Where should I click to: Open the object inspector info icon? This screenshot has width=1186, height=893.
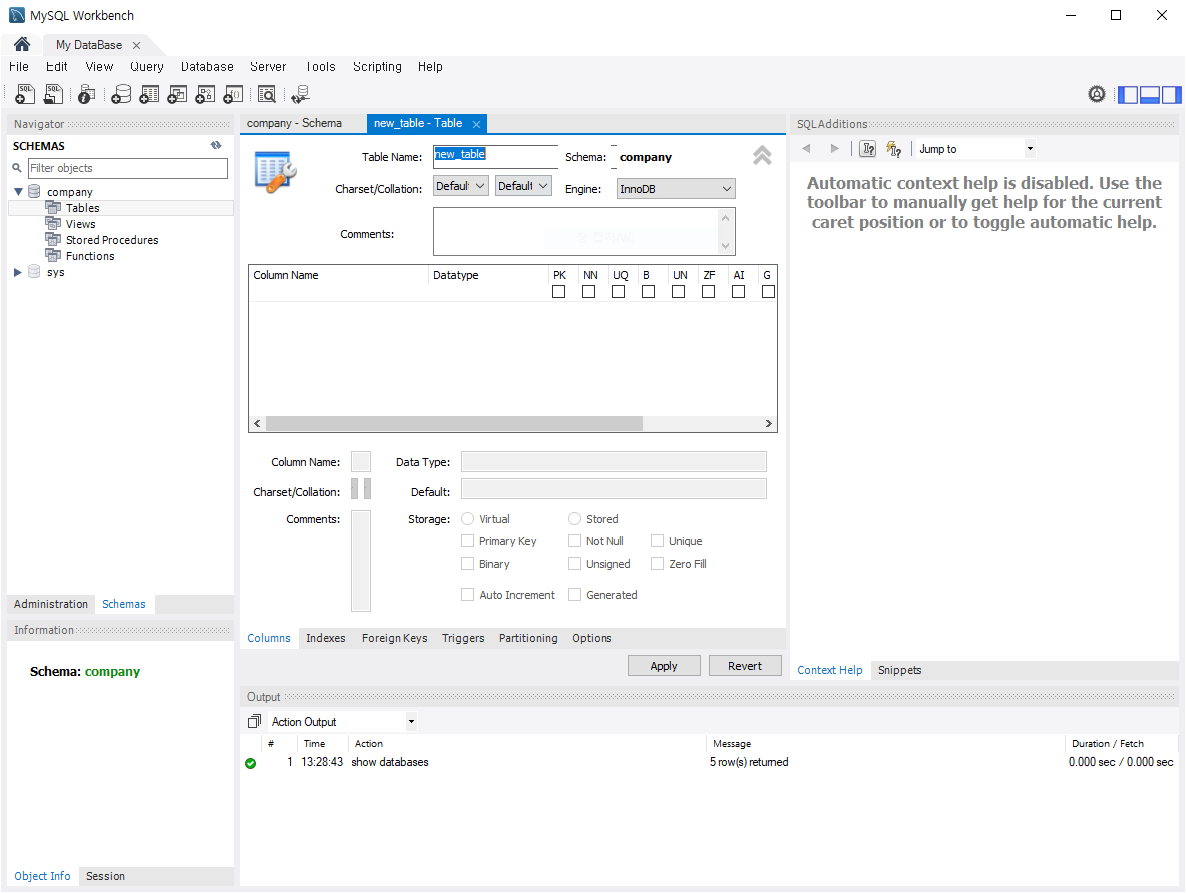87,94
